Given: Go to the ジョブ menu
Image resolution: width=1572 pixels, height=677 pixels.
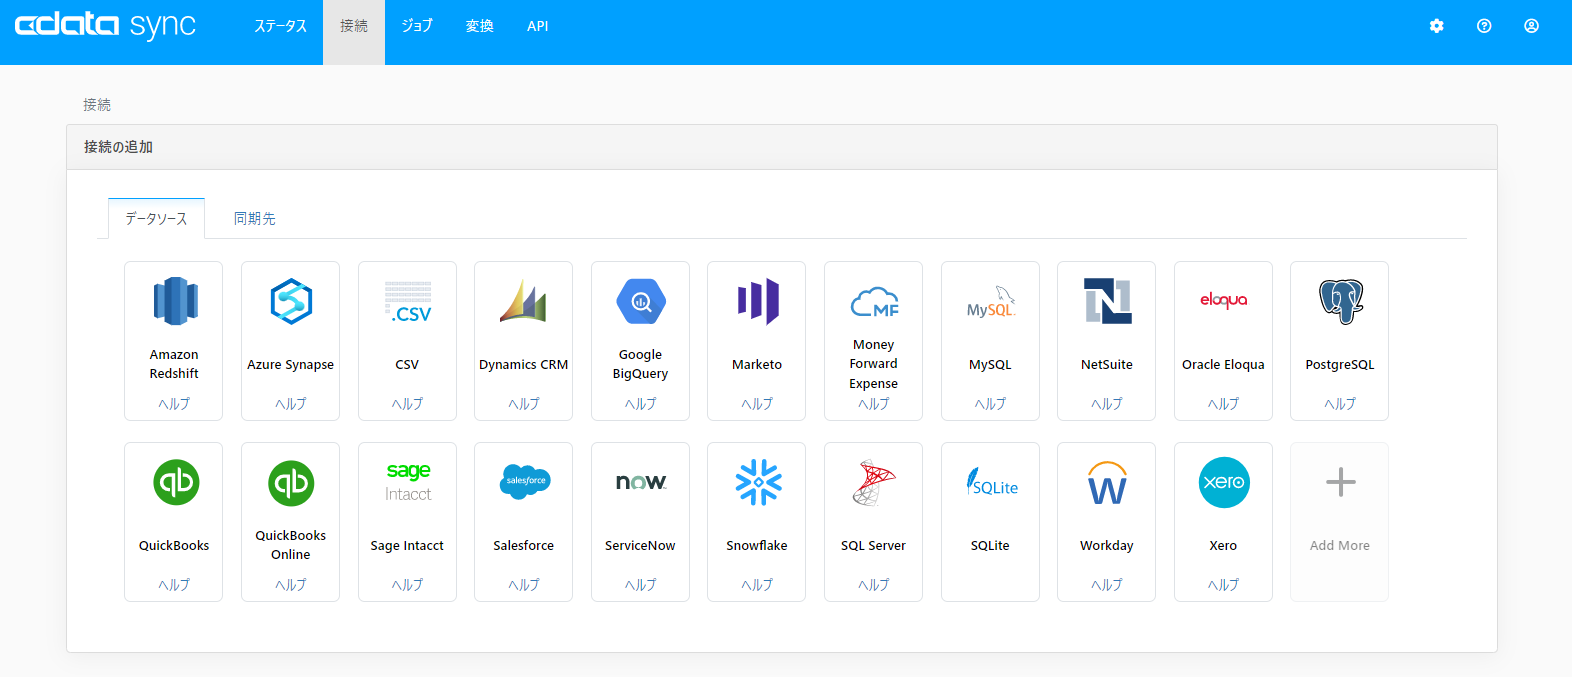Looking at the screenshot, I should [417, 26].
